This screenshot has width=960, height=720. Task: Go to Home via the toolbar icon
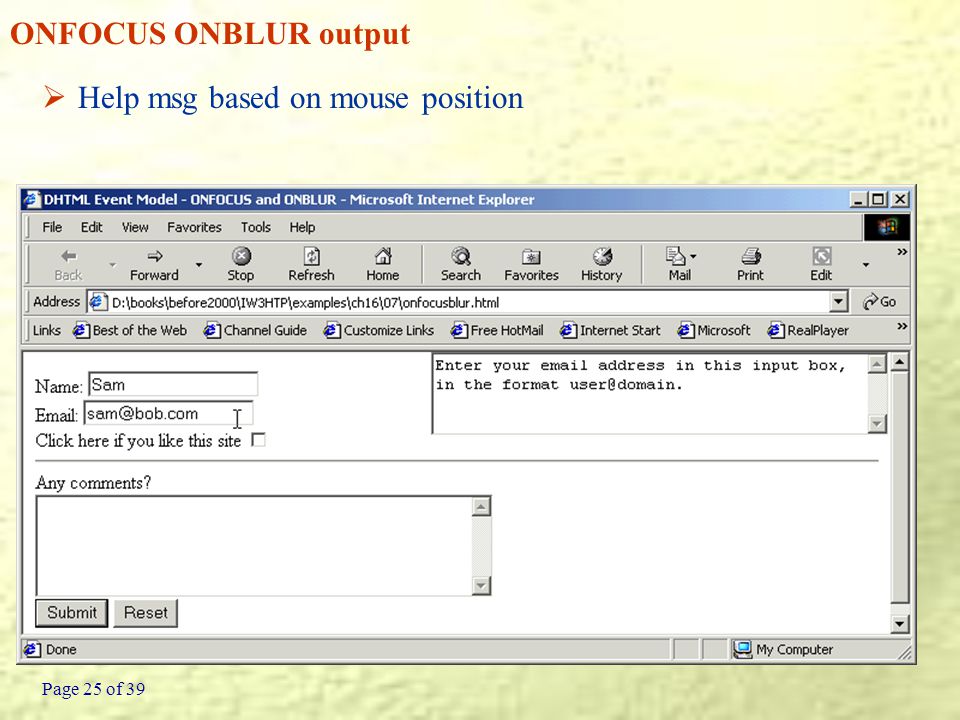click(x=383, y=256)
